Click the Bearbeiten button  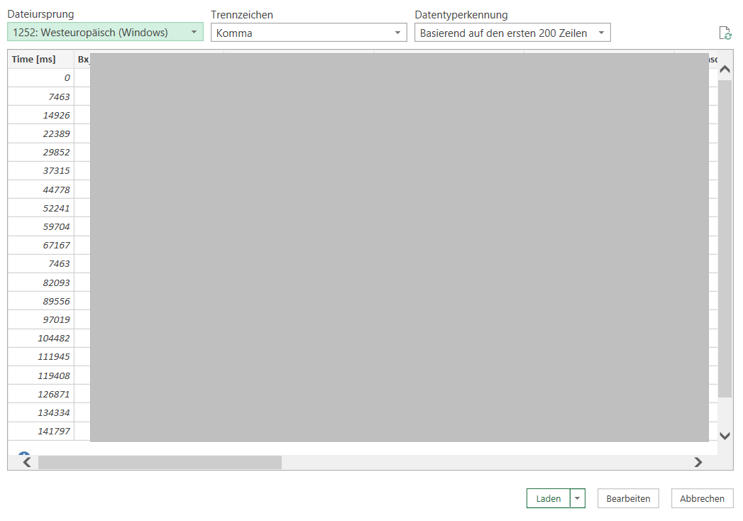pos(628,498)
